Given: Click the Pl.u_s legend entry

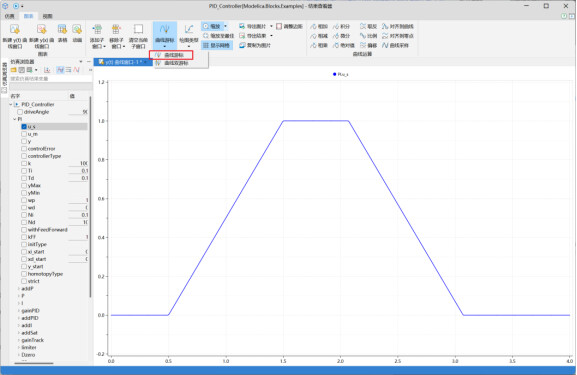Looking at the screenshot, I should (340, 74).
